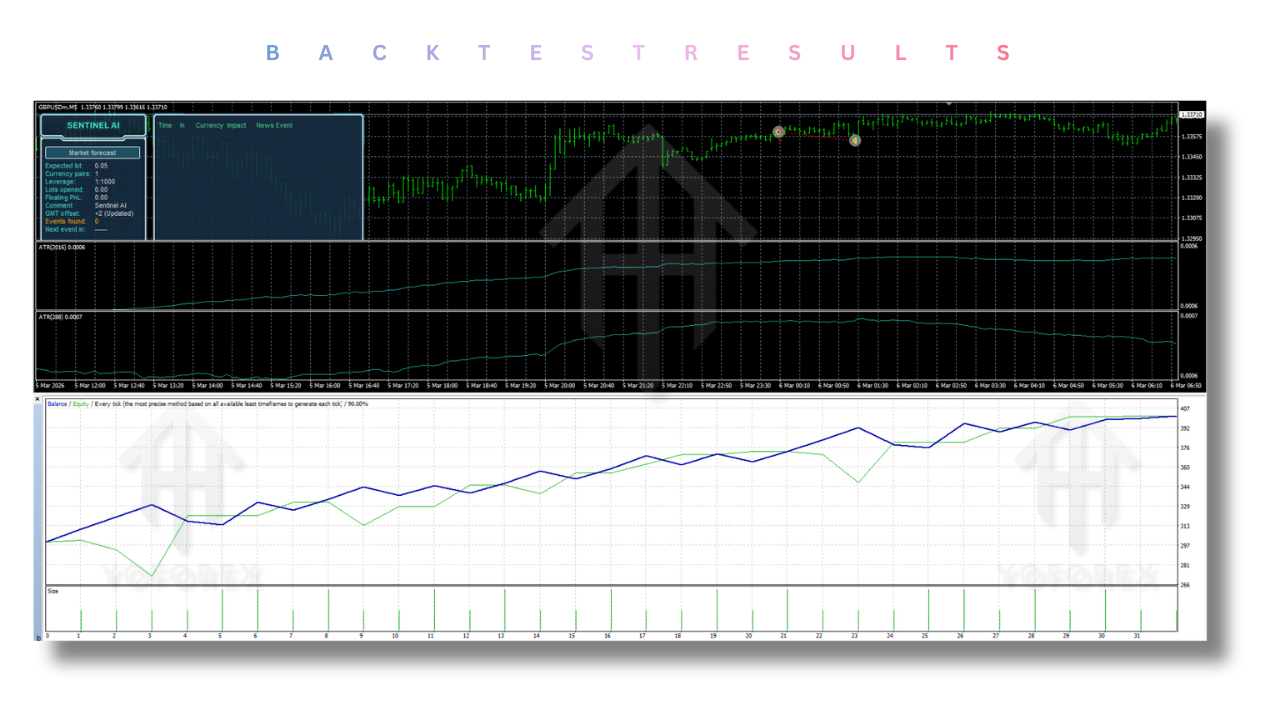Click the trade entry marker on chart

pyautogui.click(x=779, y=132)
